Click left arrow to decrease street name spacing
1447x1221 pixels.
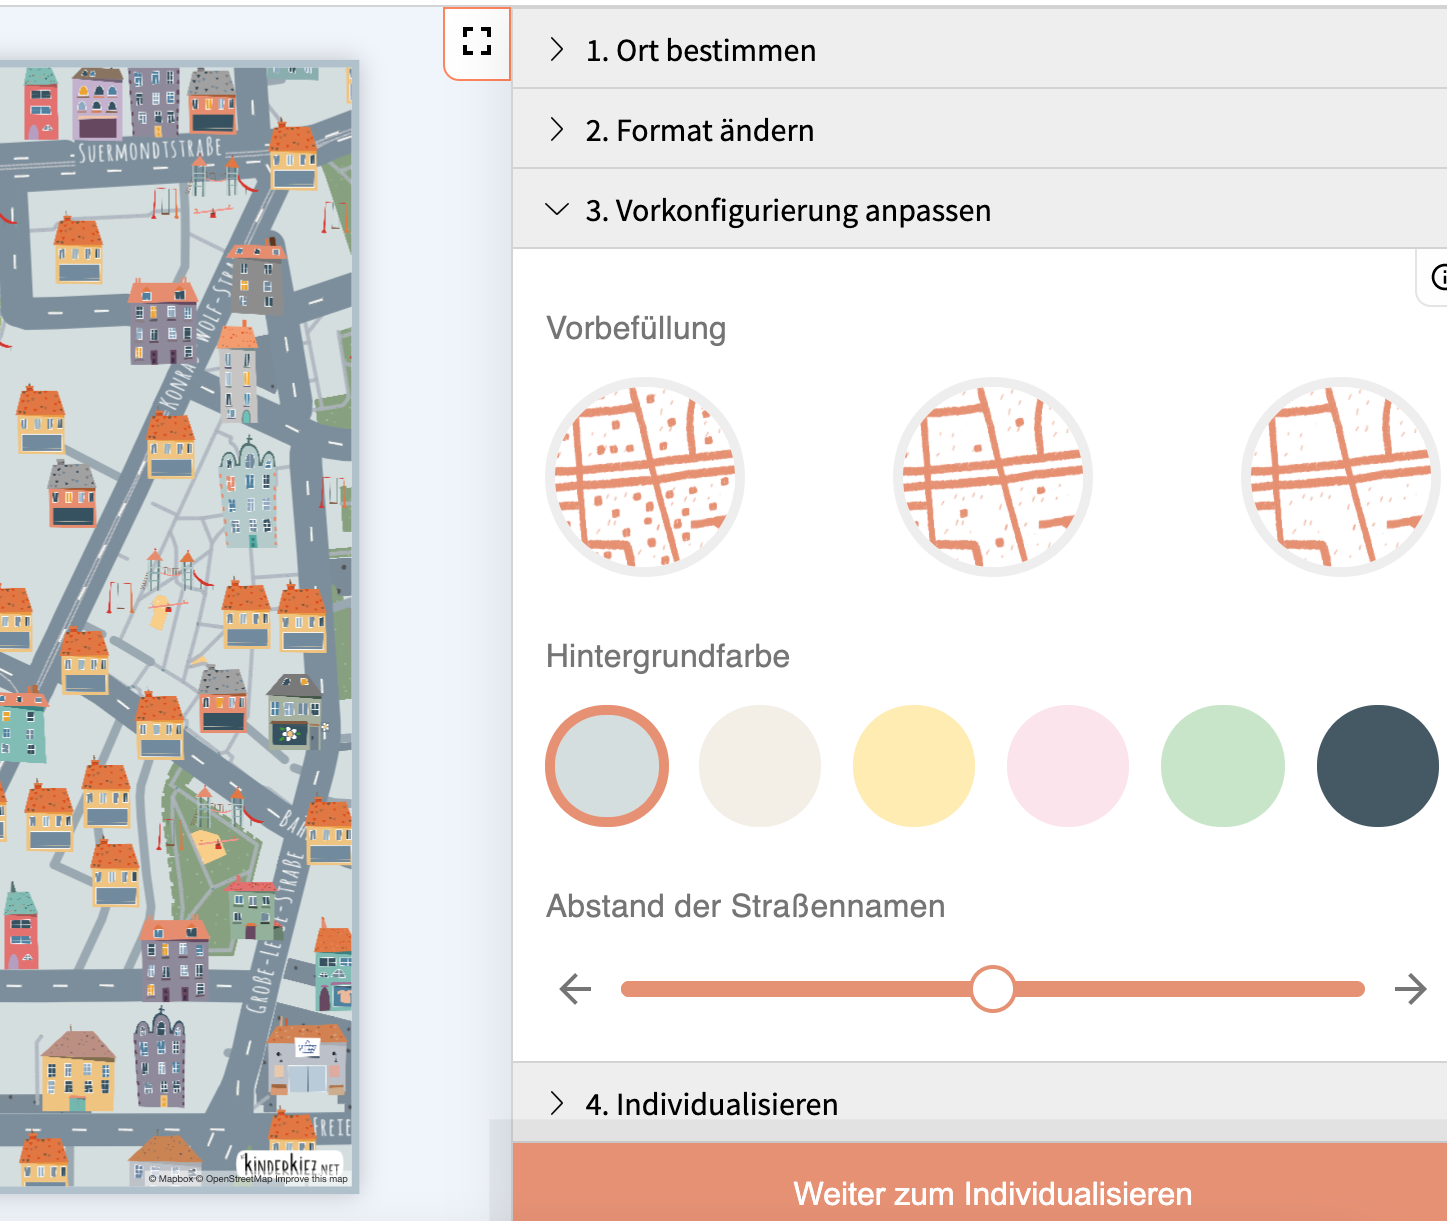(575, 989)
